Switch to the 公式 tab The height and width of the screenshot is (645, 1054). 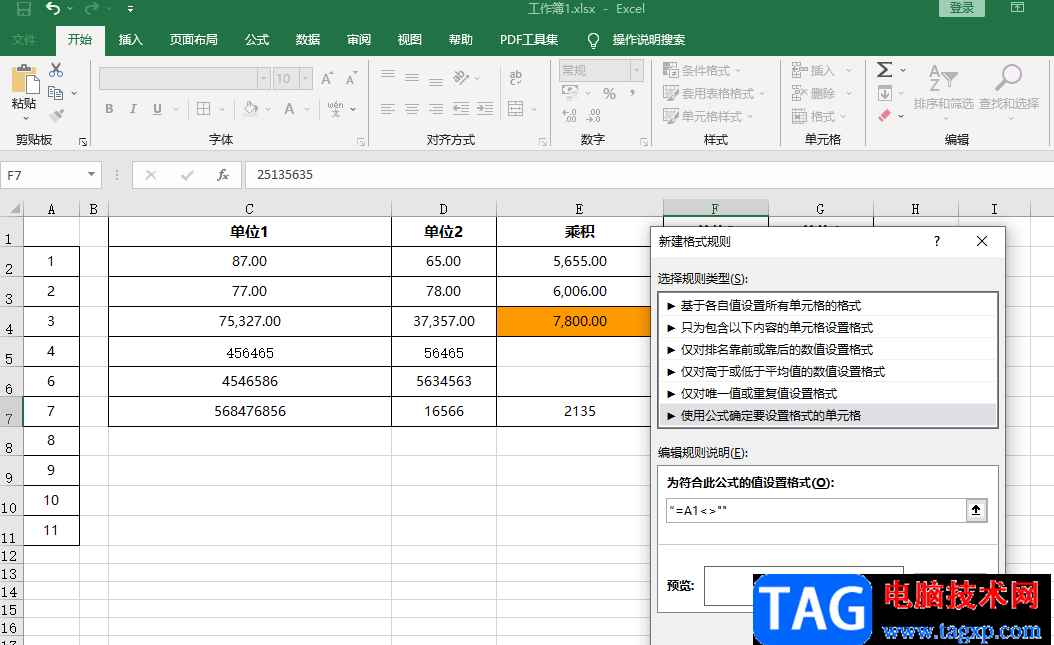[x=257, y=40]
